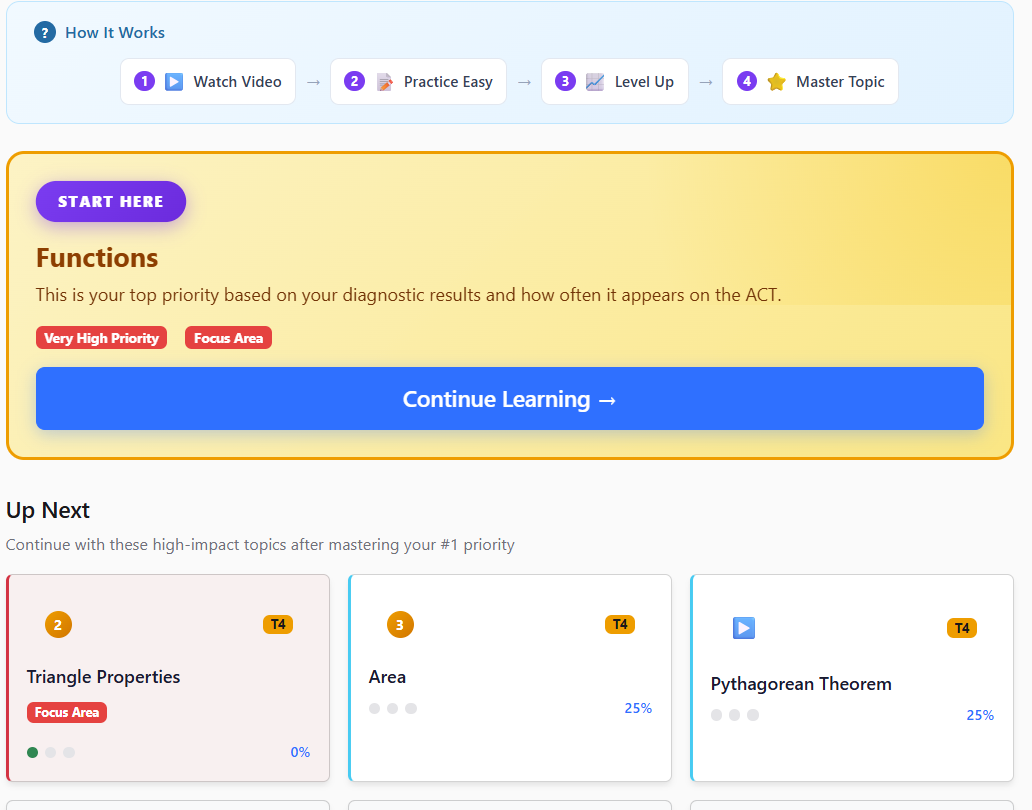Click the 25% progress on Pythagorean Theorem

(980, 715)
